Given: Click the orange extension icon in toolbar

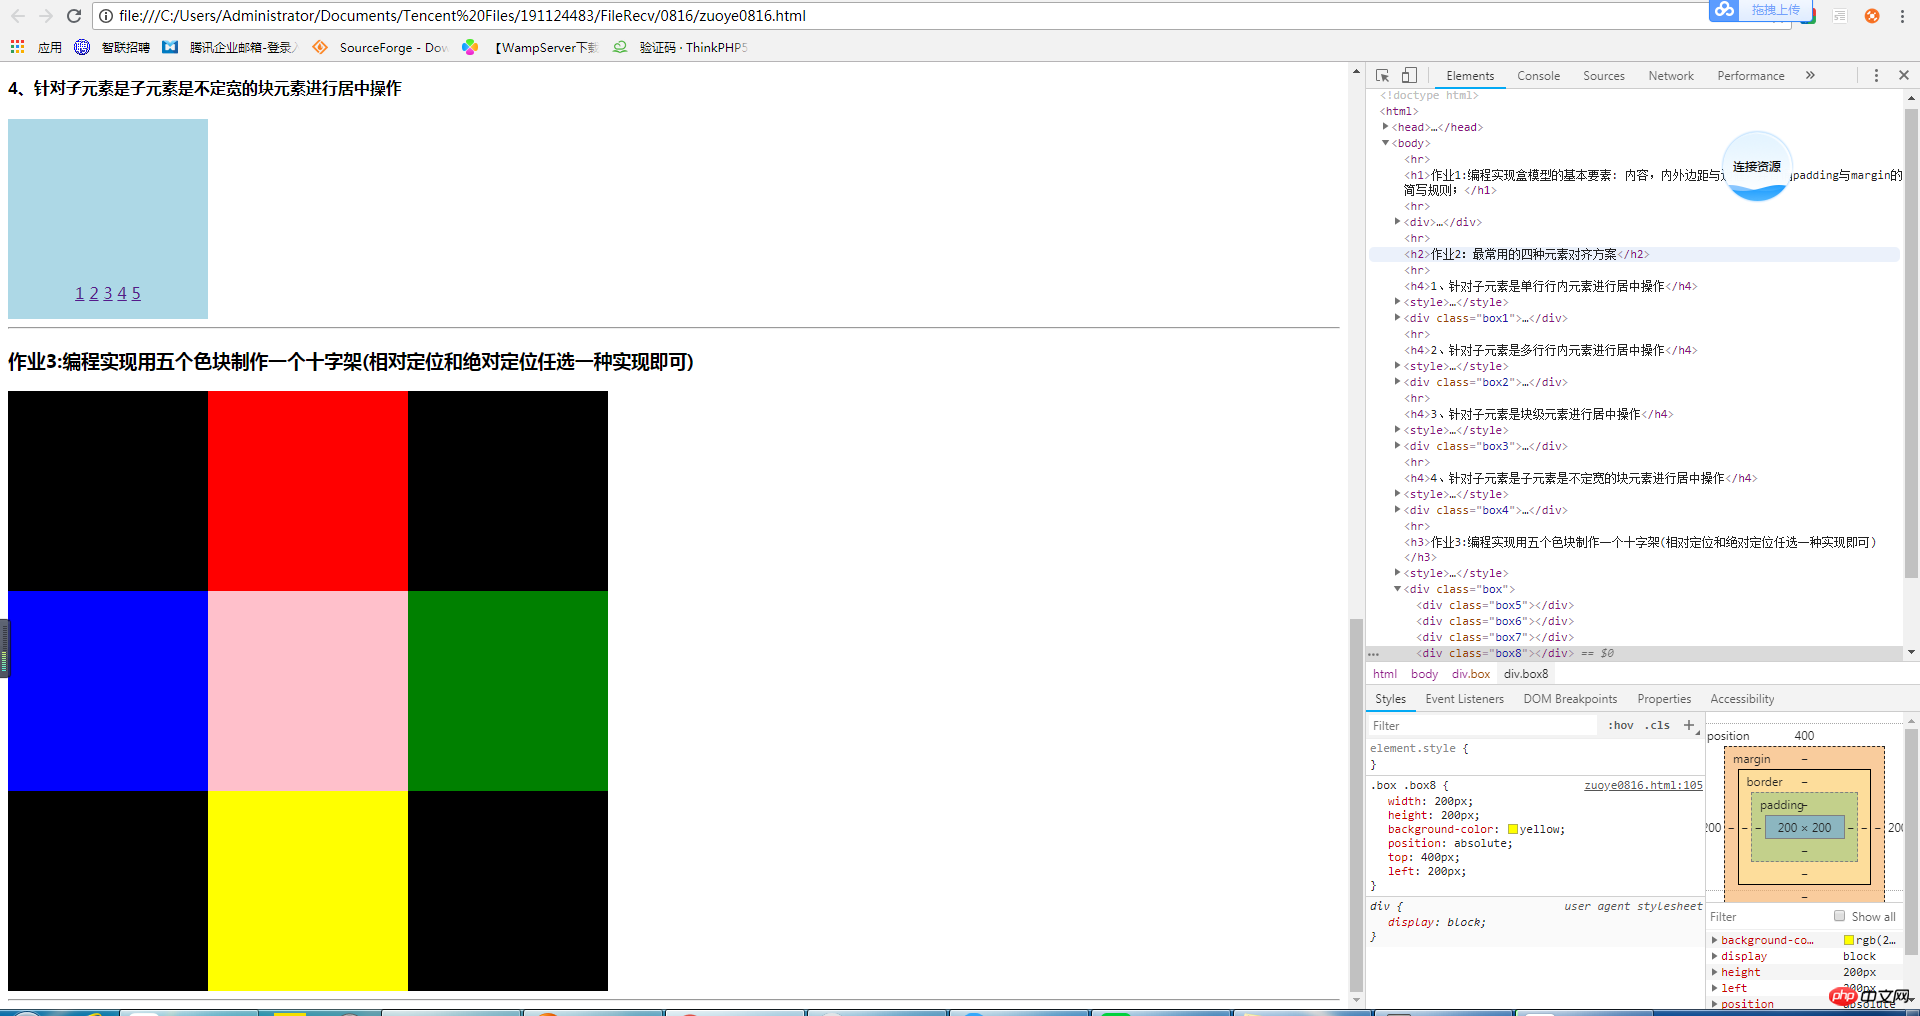Looking at the screenshot, I should (x=1872, y=16).
